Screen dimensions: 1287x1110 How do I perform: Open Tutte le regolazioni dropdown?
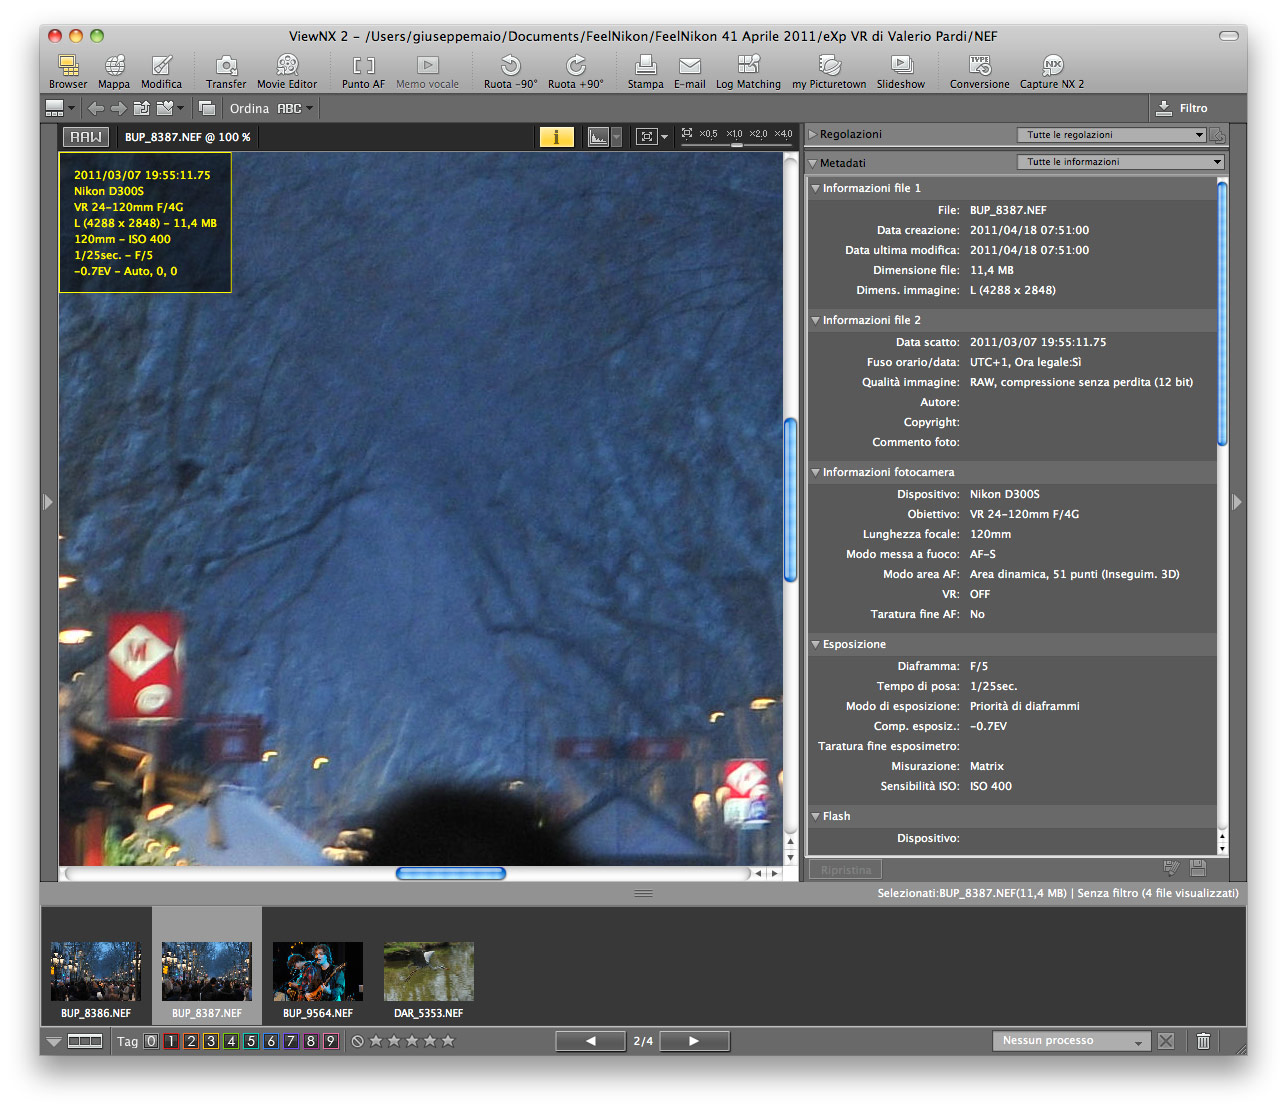(x=1113, y=135)
